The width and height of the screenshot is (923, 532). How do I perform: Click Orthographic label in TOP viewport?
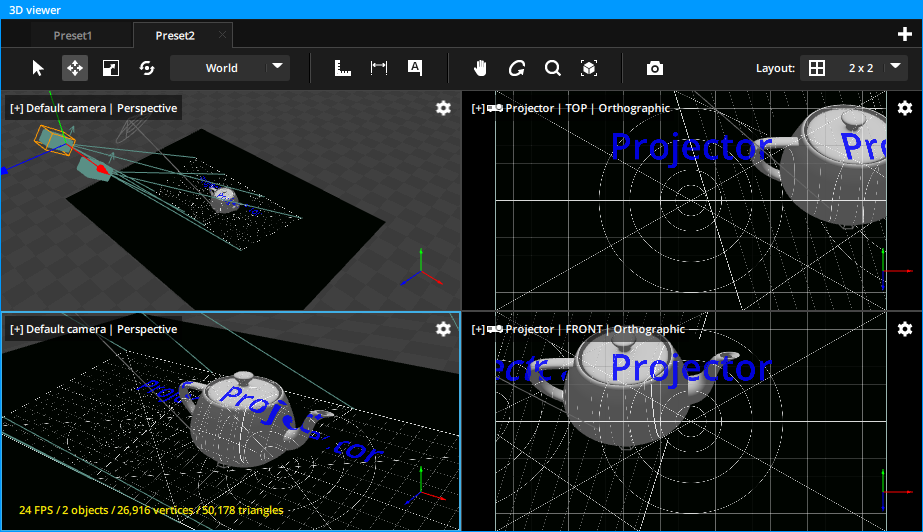[x=634, y=108]
